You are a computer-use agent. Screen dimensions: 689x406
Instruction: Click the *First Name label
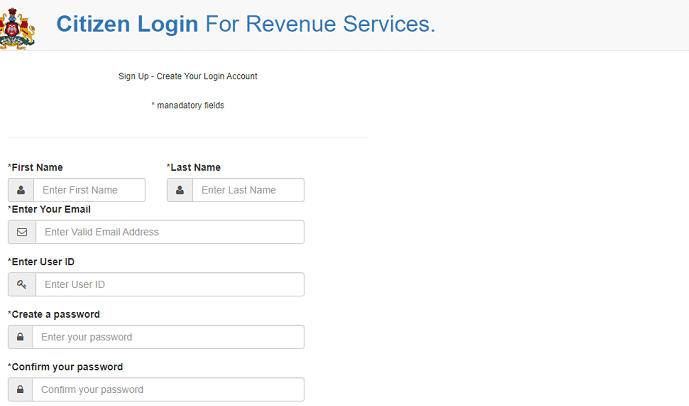[x=36, y=167]
